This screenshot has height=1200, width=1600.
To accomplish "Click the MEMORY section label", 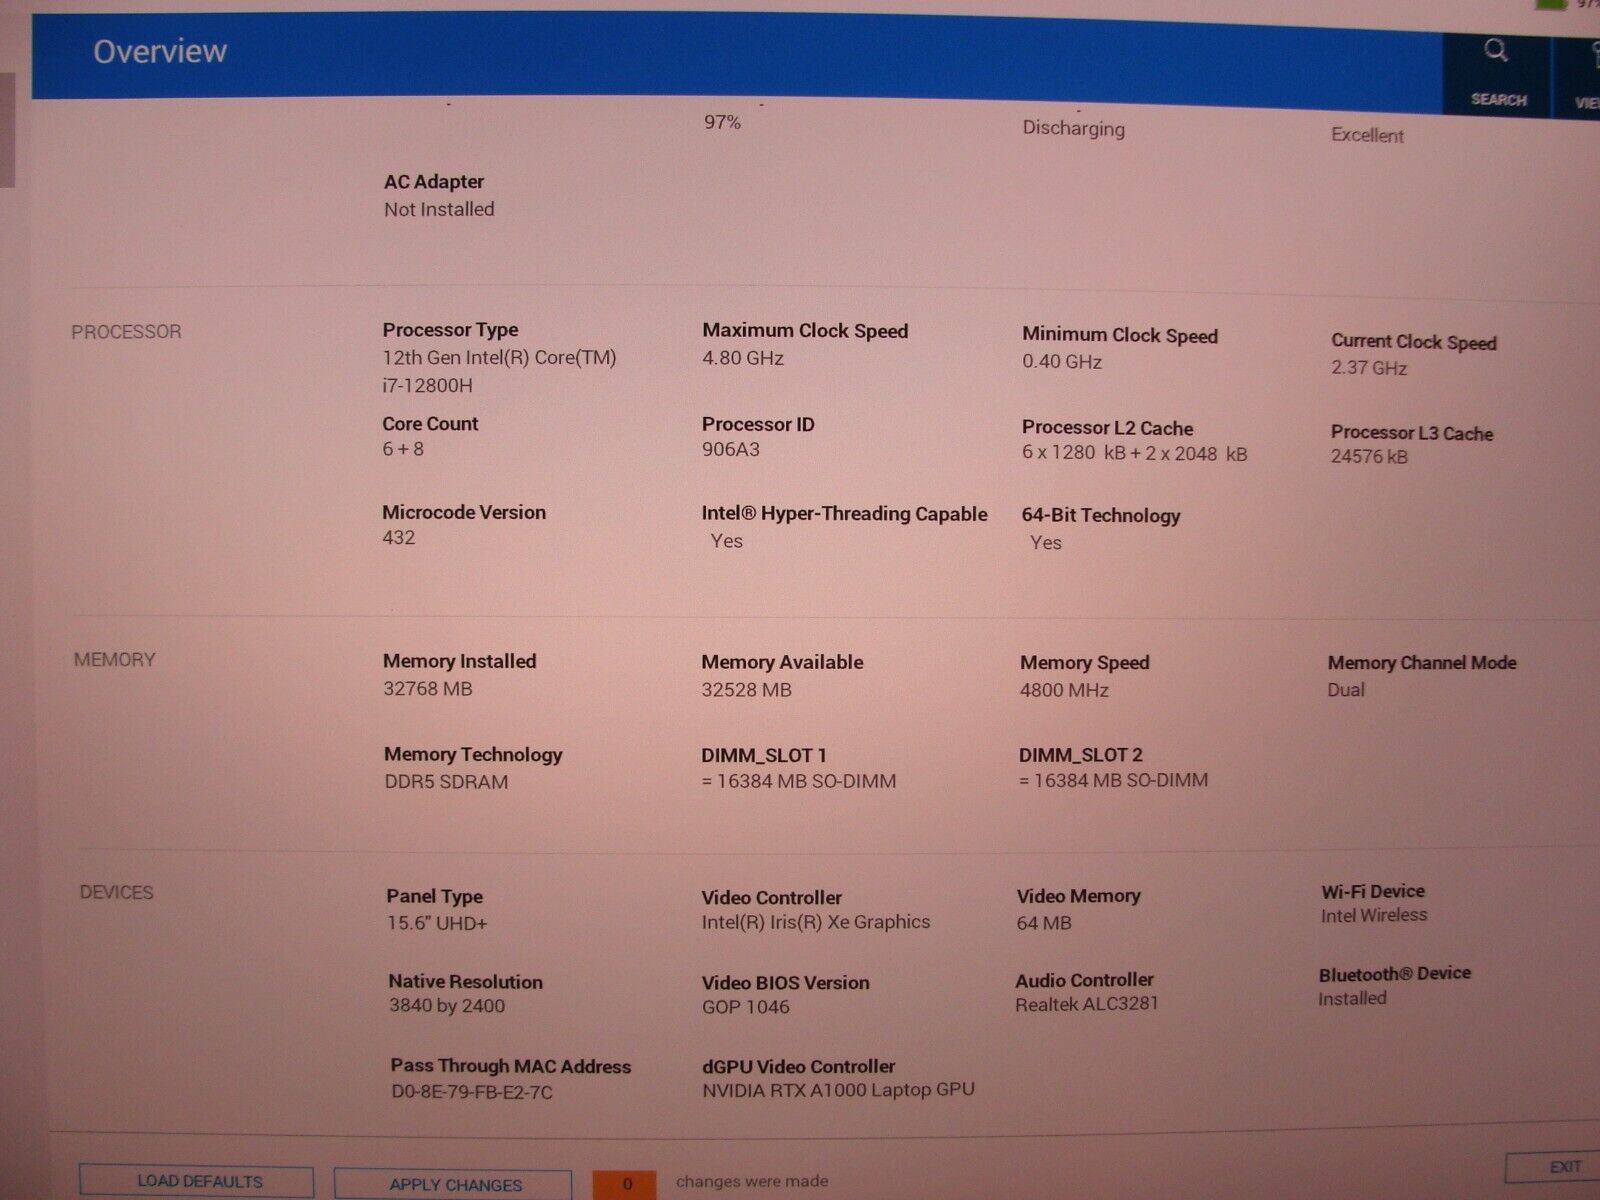I will (x=115, y=659).
